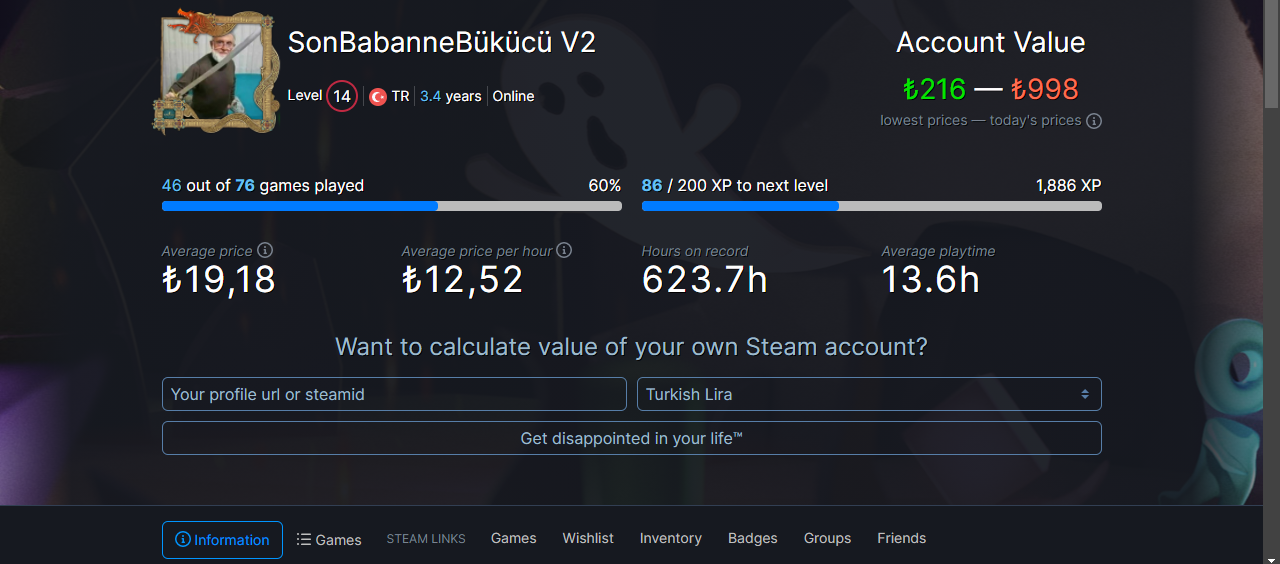1280x564 pixels.
Task: Open the Steam Games link
Action: point(513,538)
